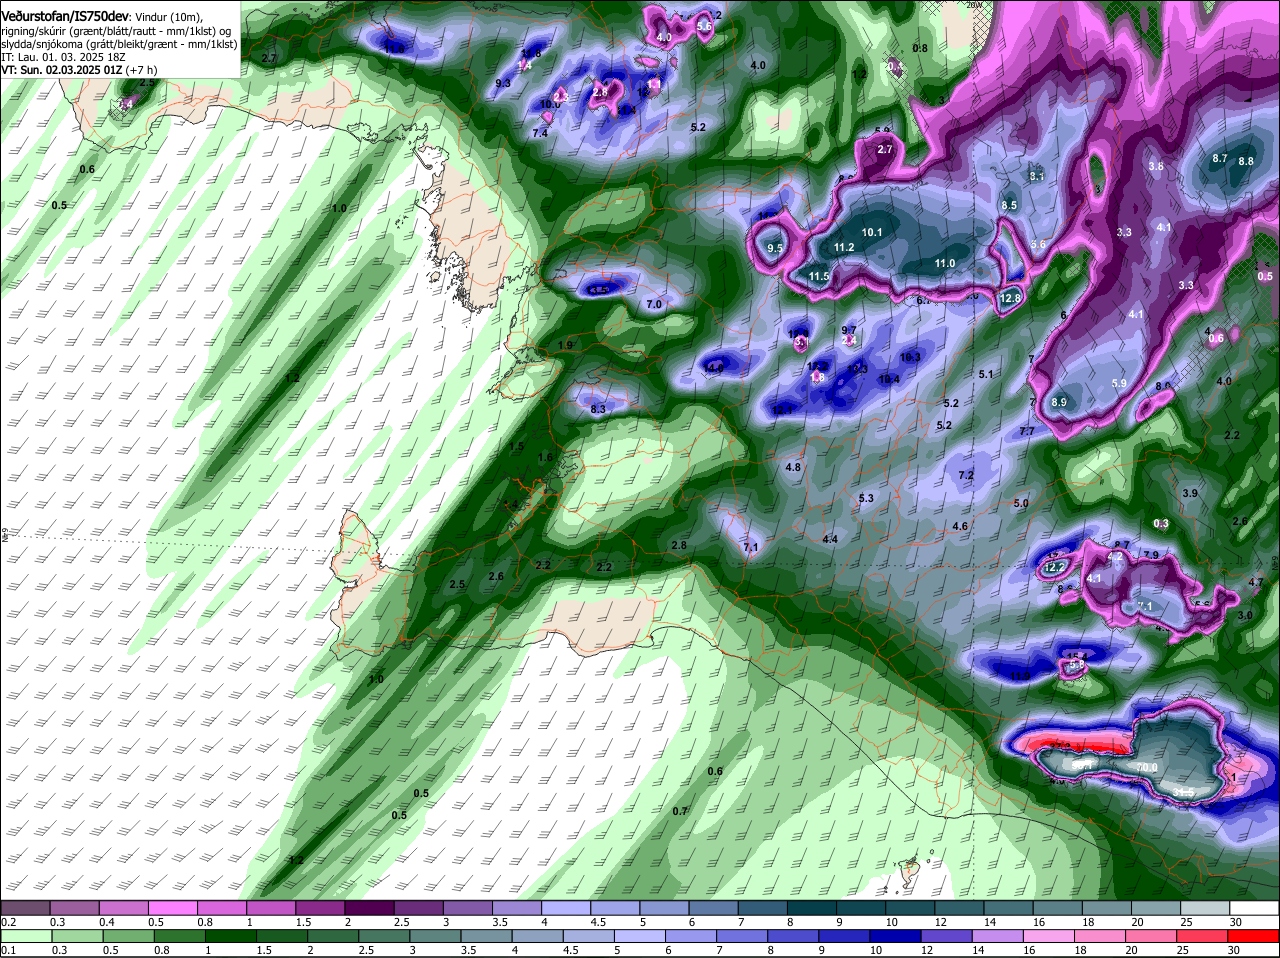
Task: Click the 10.1 precipitation value on the map
Action: point(872,232)
